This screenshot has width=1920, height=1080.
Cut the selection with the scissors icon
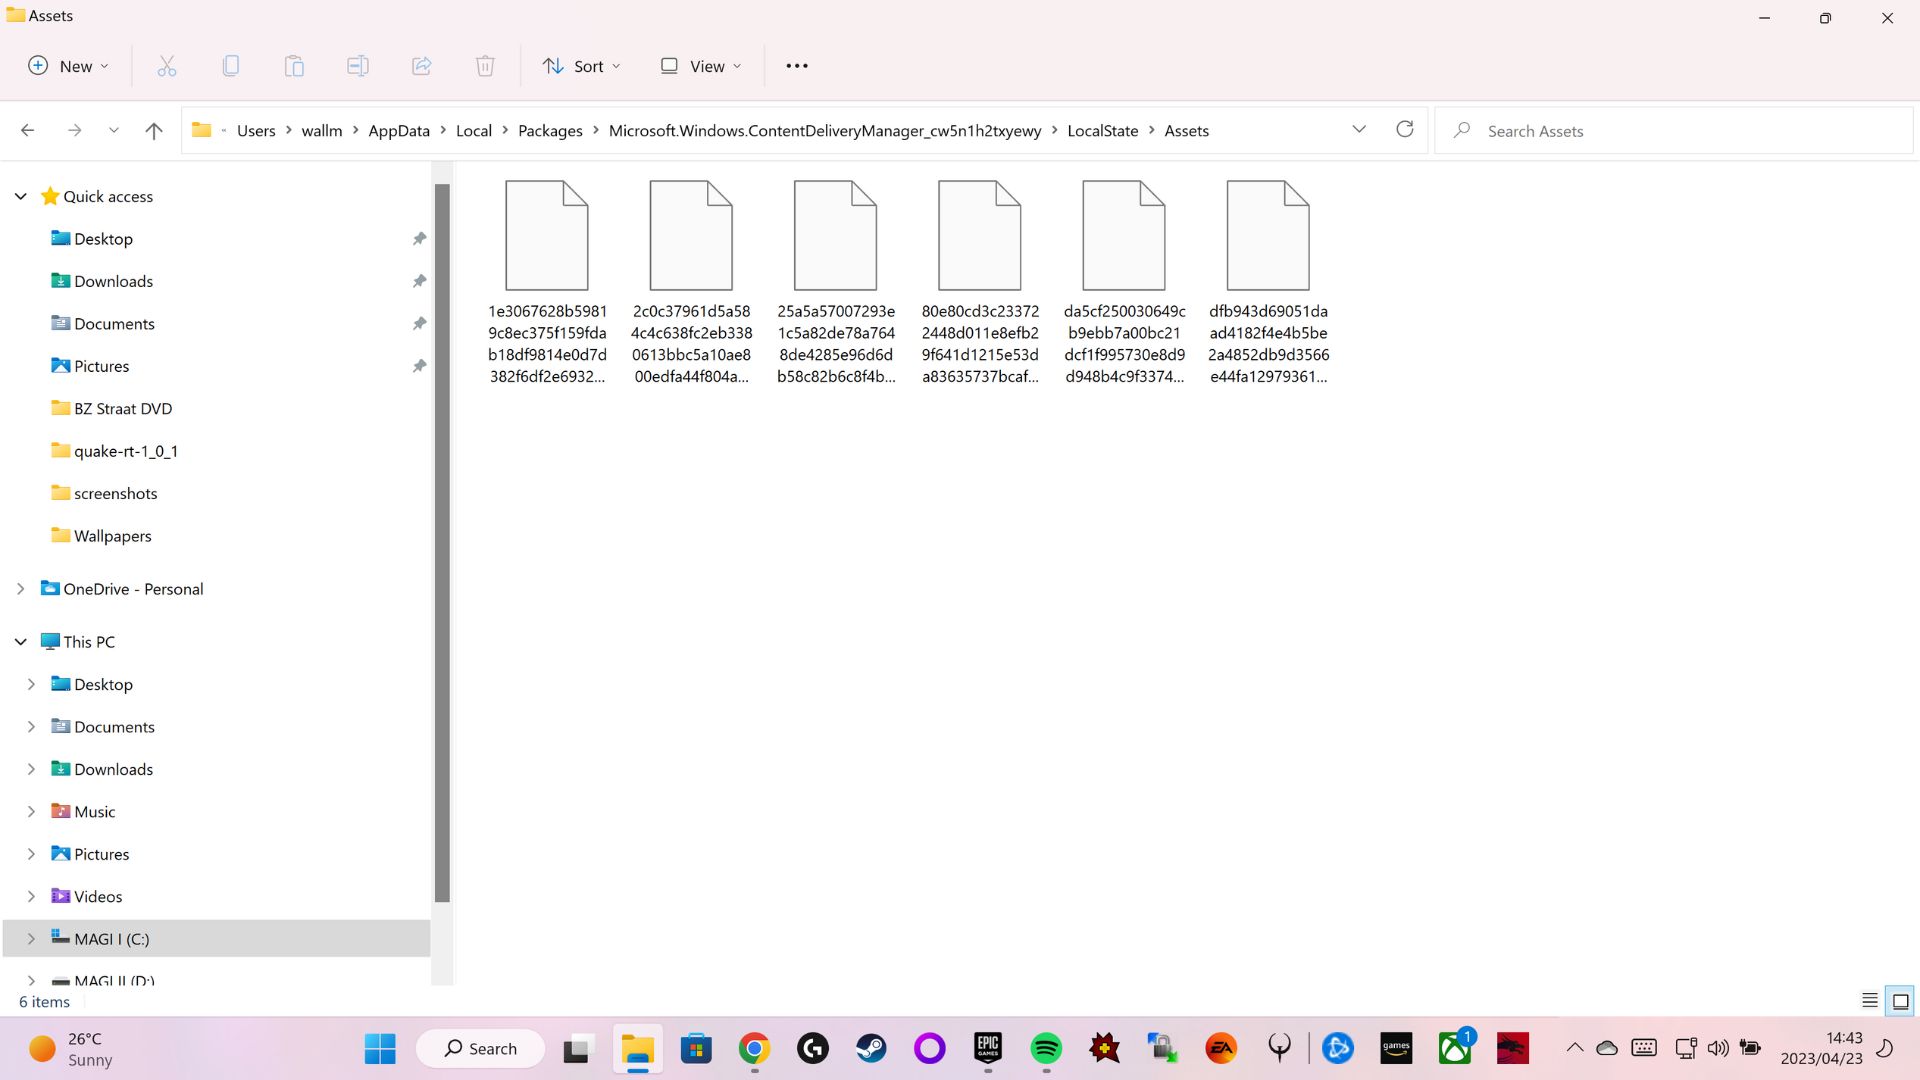click(166, 65)
